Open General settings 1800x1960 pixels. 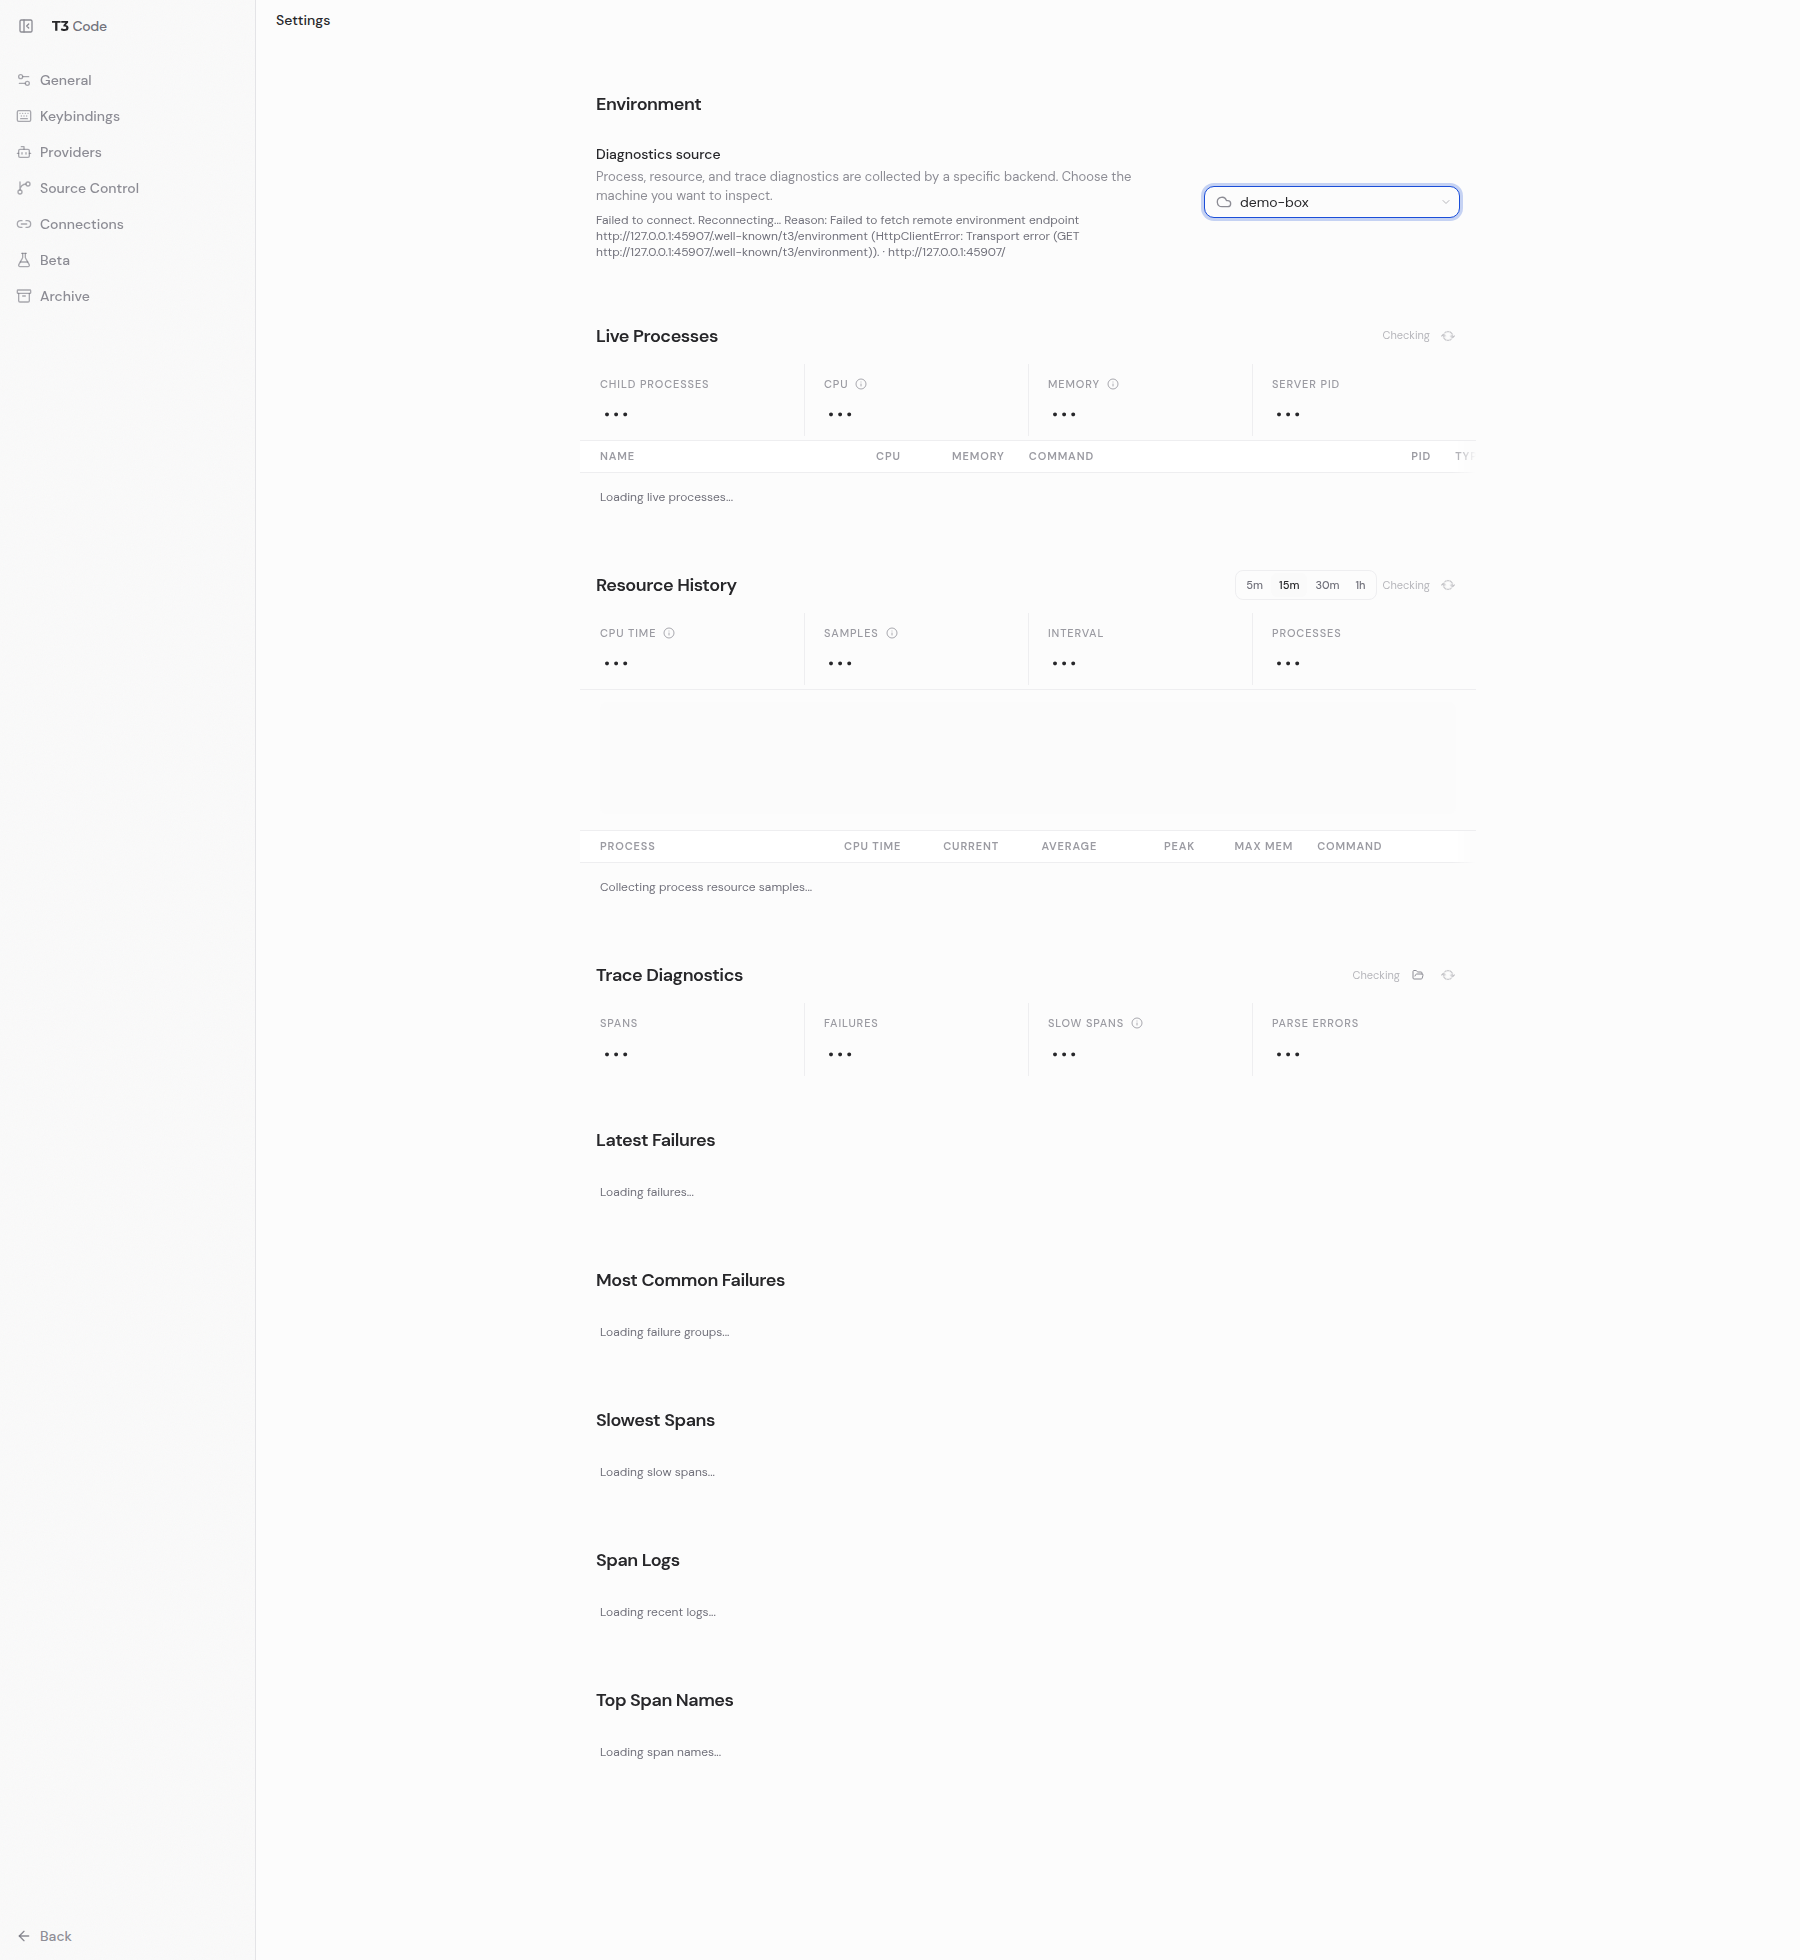tap(127, 80)
